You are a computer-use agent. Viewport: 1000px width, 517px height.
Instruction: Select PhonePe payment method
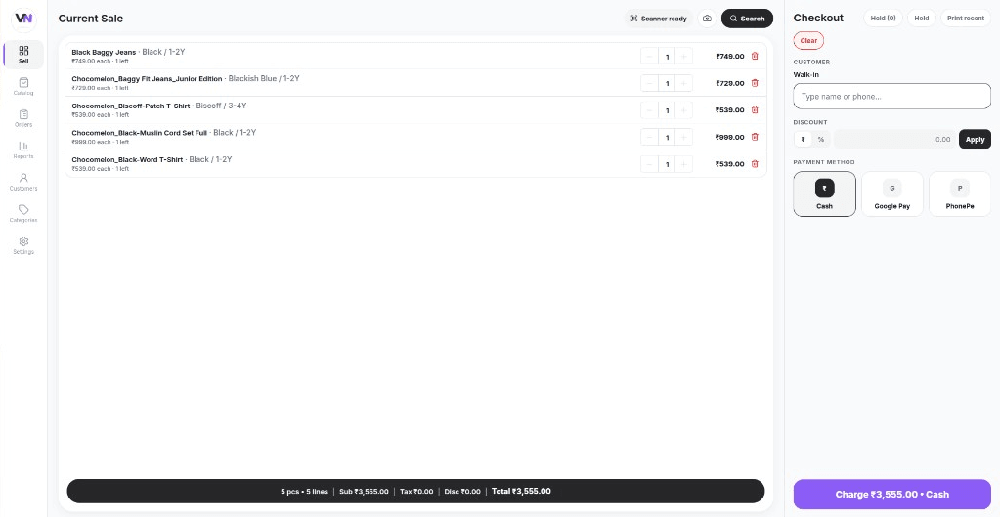coord(960,194)
